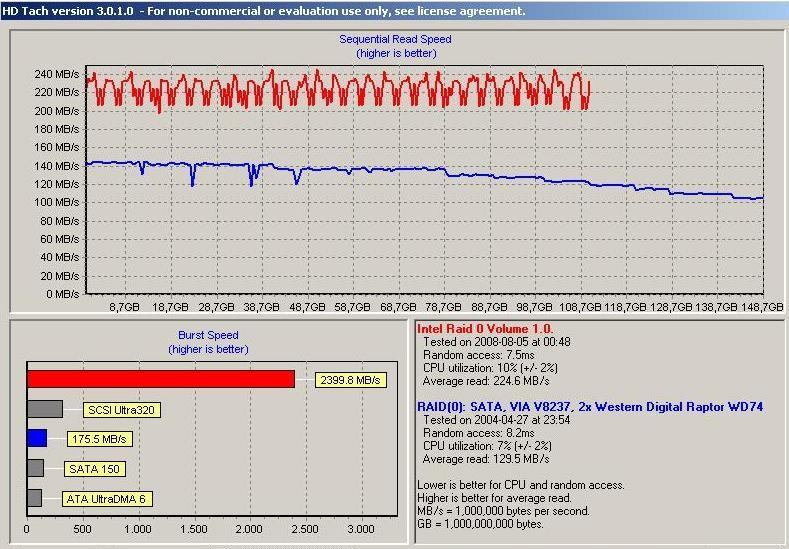Select the 175.5 MB/s burst label
789x549 pixels.
[x=99, y=439]
